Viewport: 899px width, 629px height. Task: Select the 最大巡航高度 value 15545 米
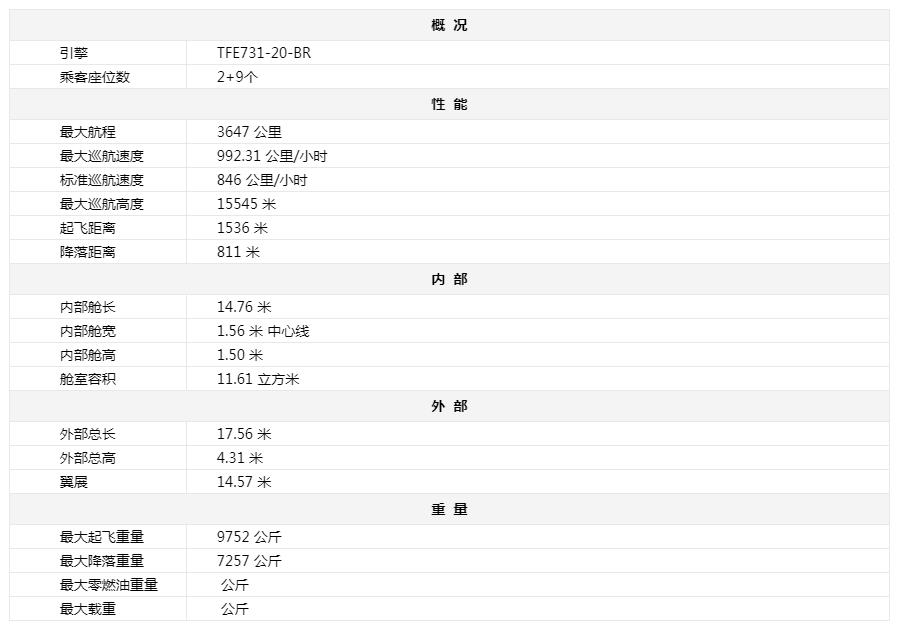247,204
